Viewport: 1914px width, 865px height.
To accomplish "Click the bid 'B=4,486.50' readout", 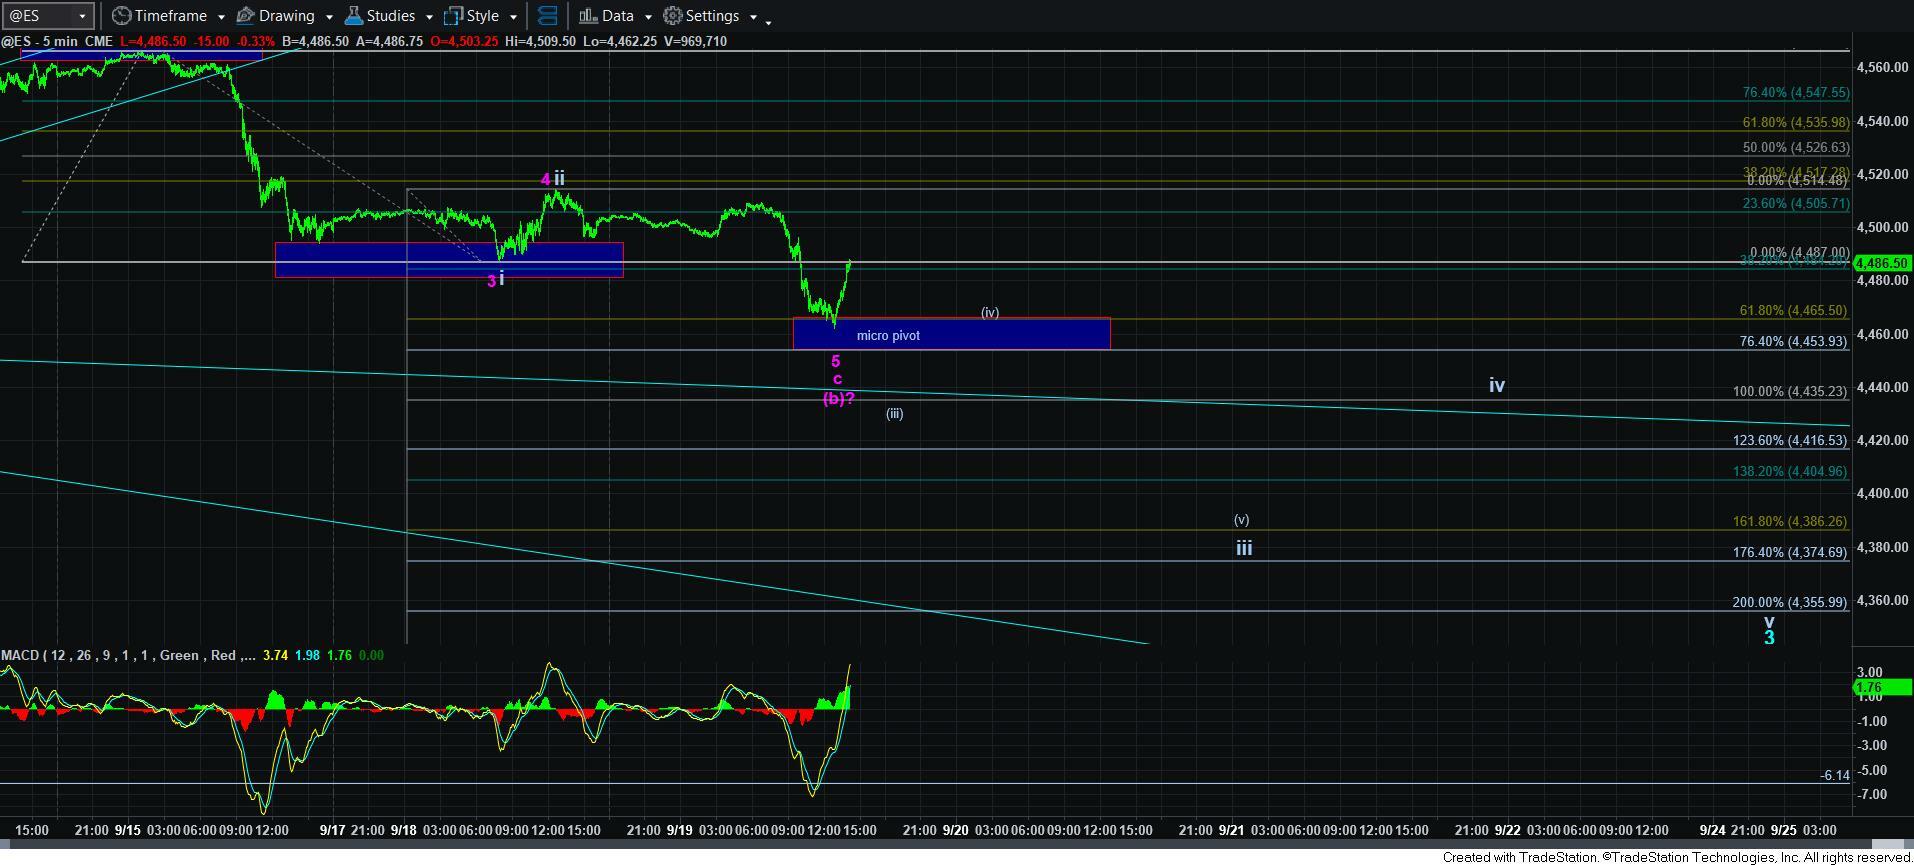I will click(315, 41).
